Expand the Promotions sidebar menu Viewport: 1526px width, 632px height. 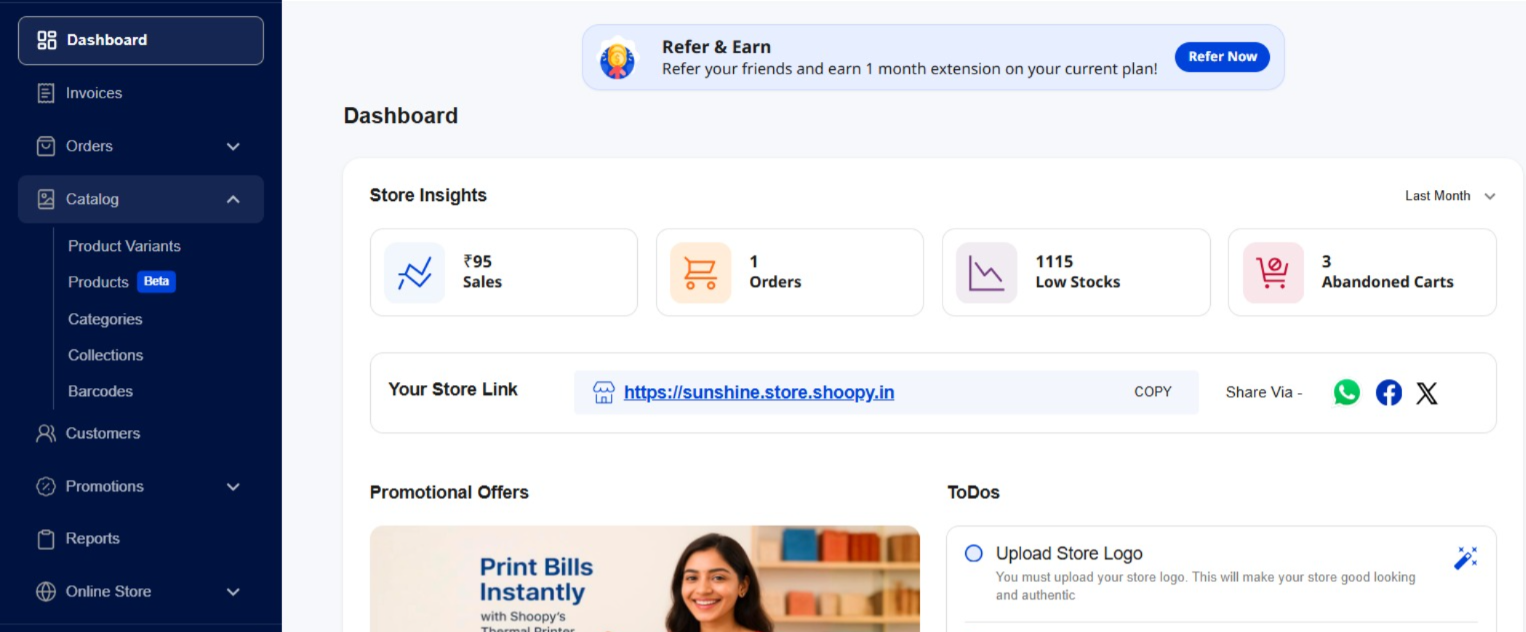click(x=233, y=487)
